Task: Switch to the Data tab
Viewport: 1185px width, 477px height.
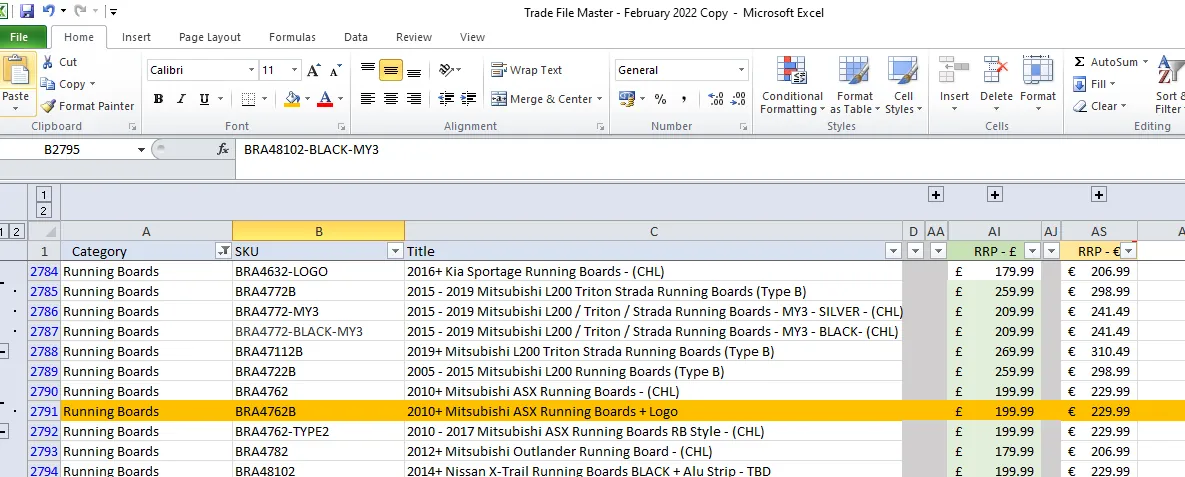Action: click(x=356, y=37)
